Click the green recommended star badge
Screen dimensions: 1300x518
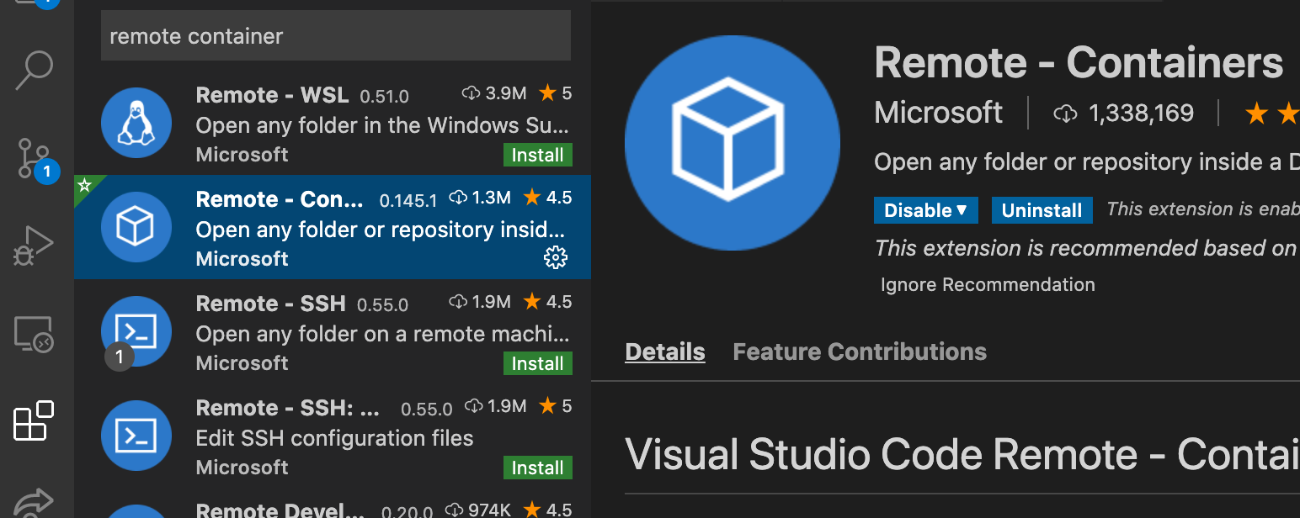tap(85, 185)
